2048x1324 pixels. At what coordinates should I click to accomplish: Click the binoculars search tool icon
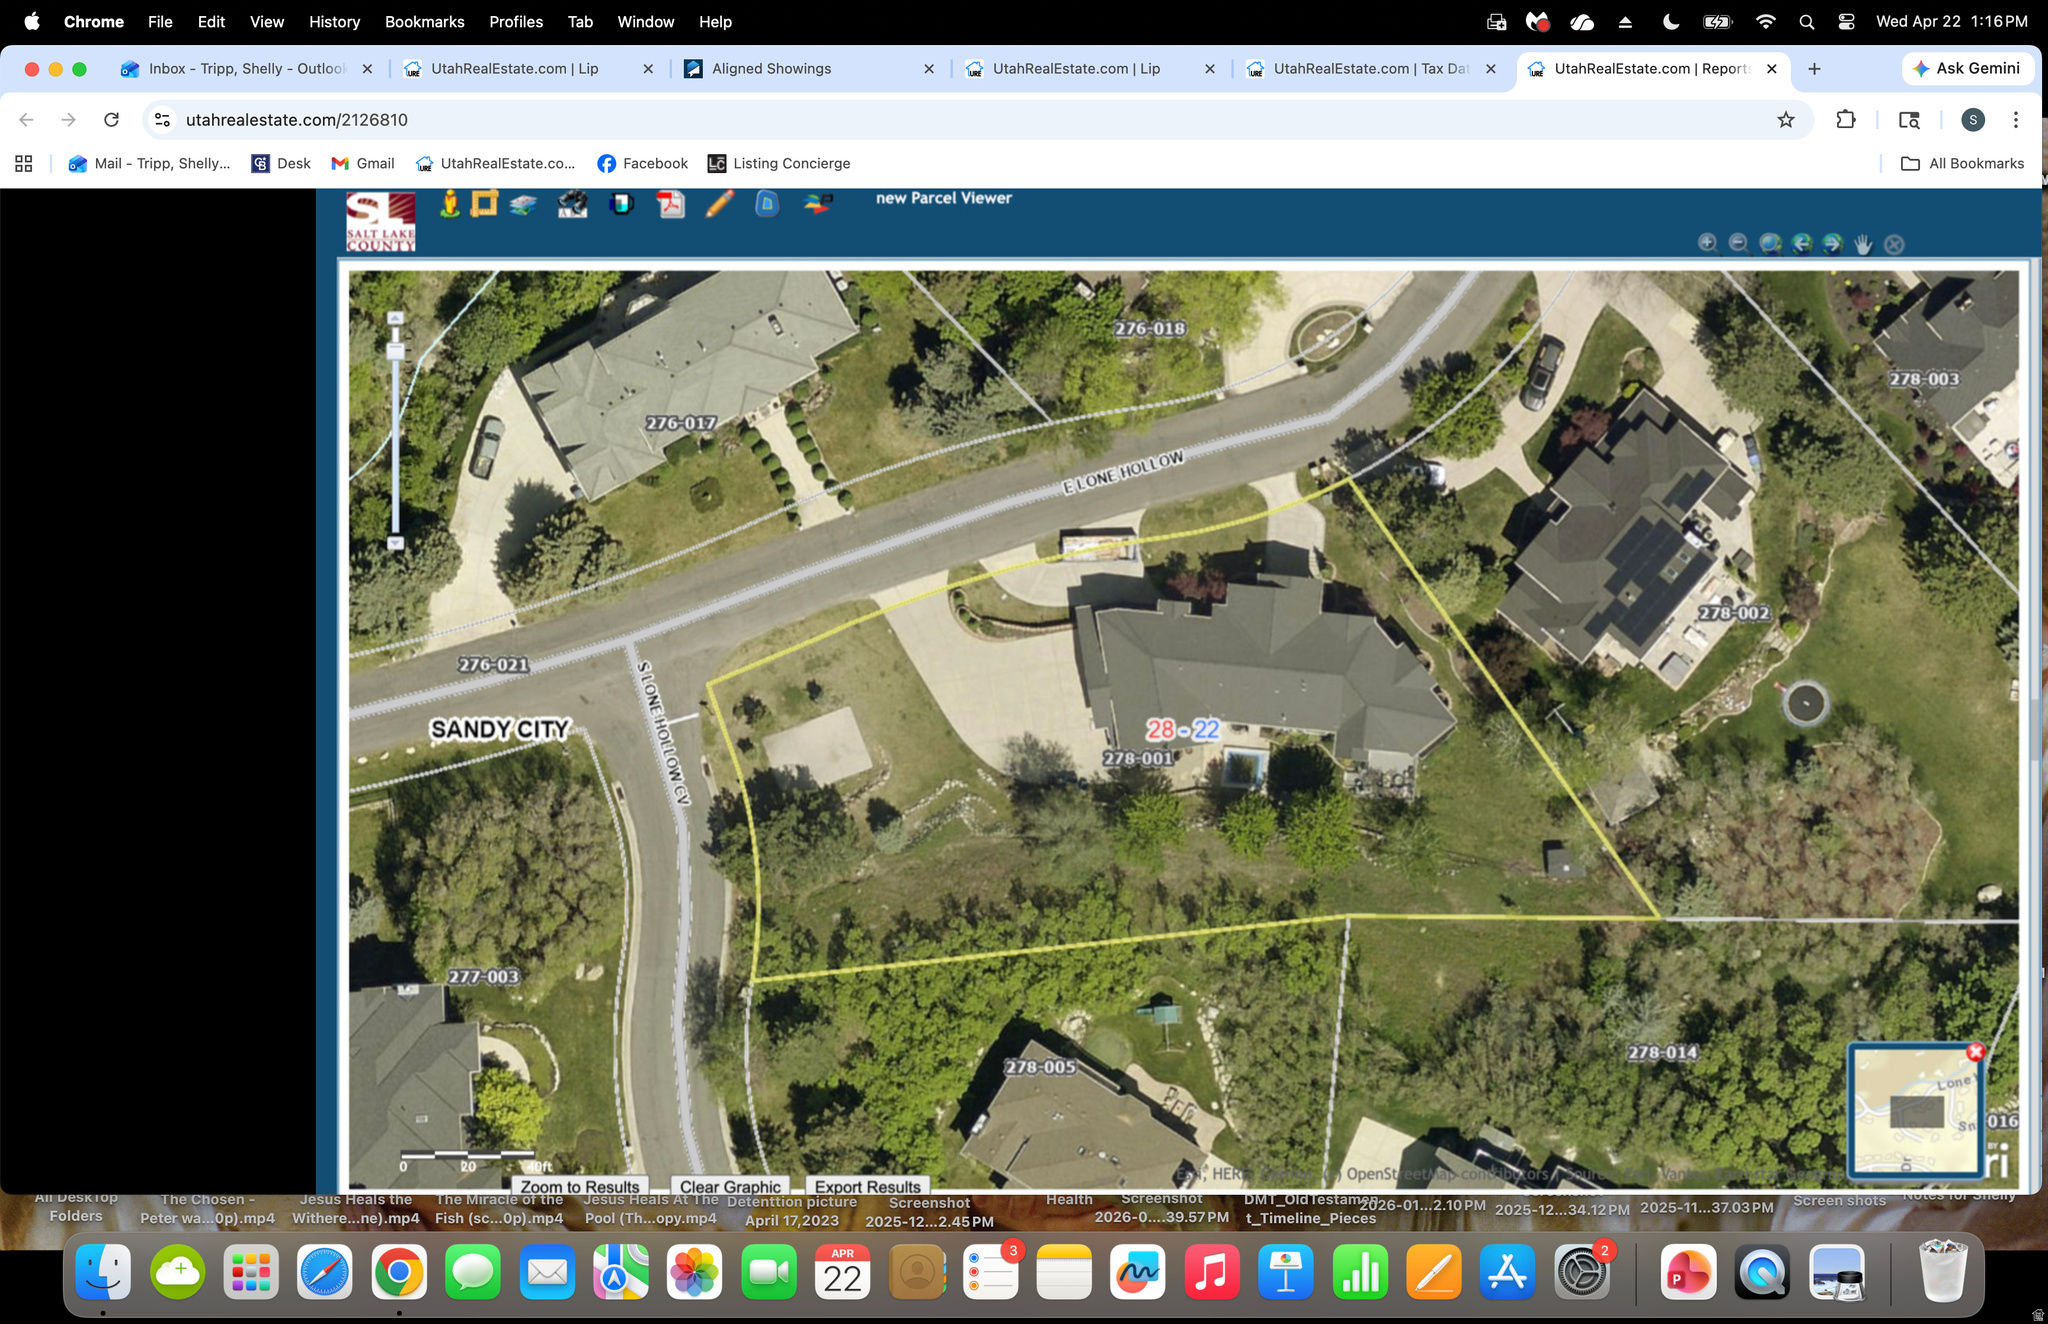pos(572,204)
